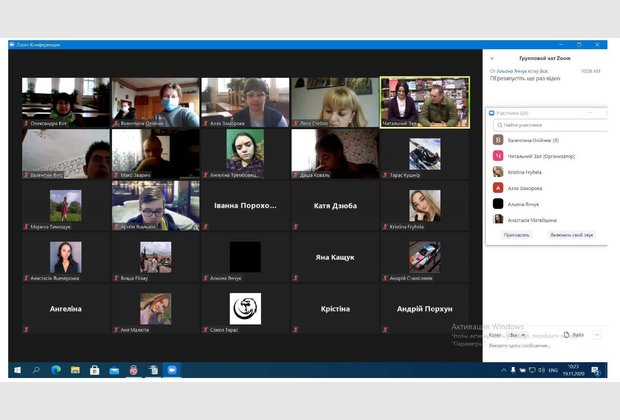Select Іванна Порохо... participant tile
620x420 pixels.
245,206
